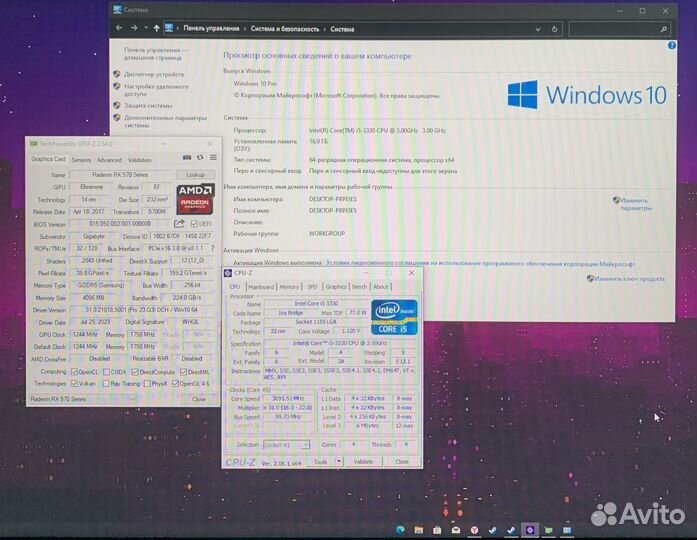Switch to the Sensors tab in GPU-Z
697x540 pixels.
(81, 160)
